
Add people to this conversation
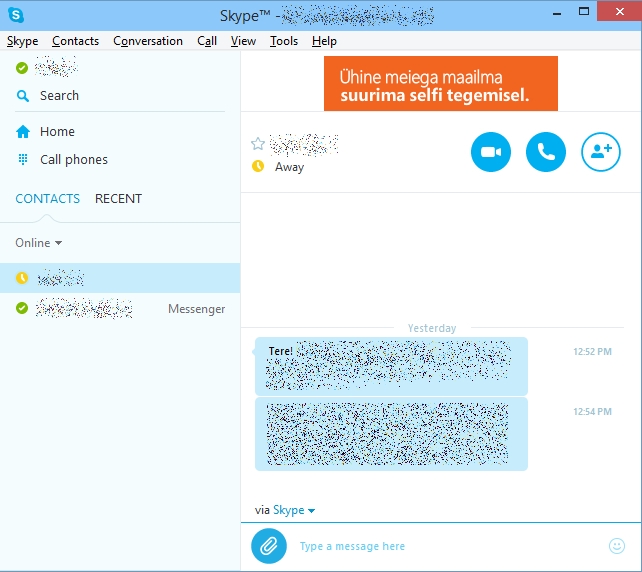pyautogui.click(x=601, y=152)
